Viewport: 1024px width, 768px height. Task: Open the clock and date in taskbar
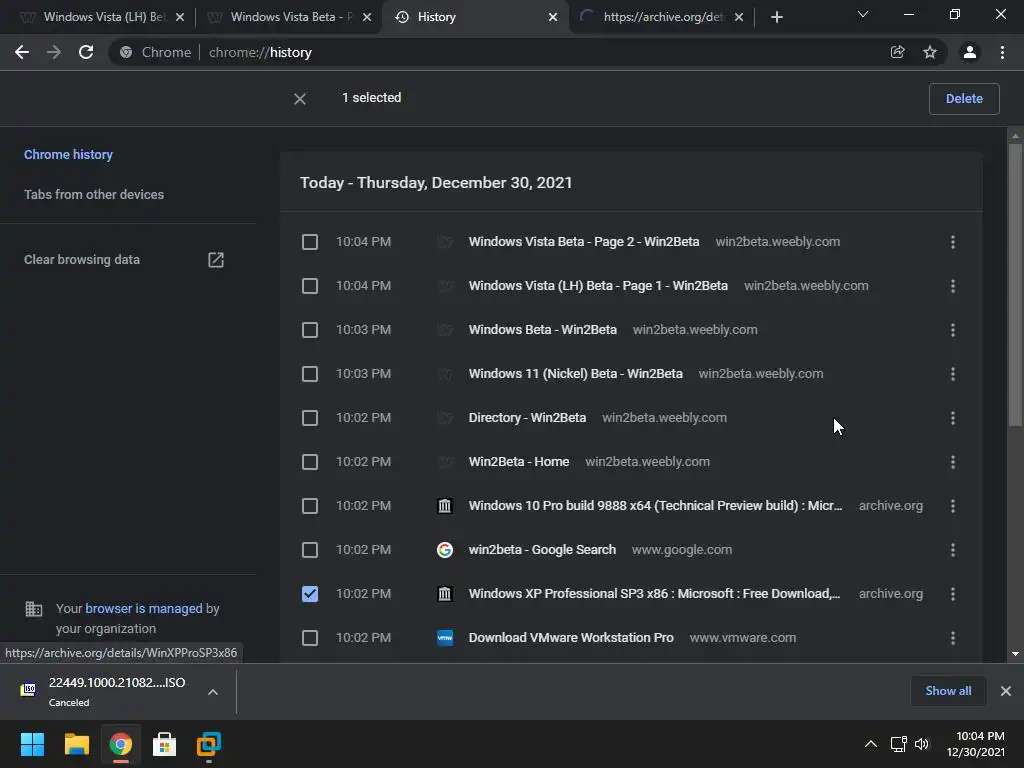pyautogui.click(x=976, y=744)
